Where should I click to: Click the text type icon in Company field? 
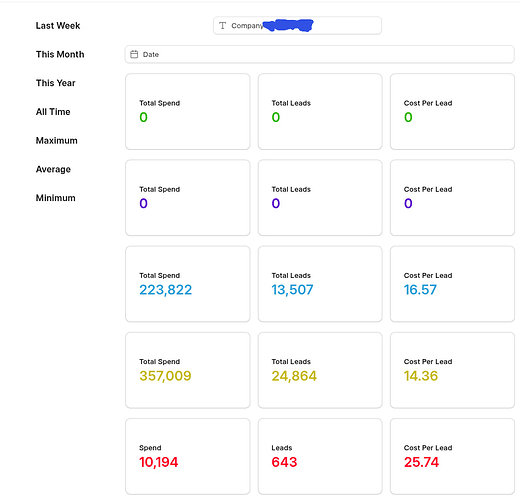coord(222,26)
